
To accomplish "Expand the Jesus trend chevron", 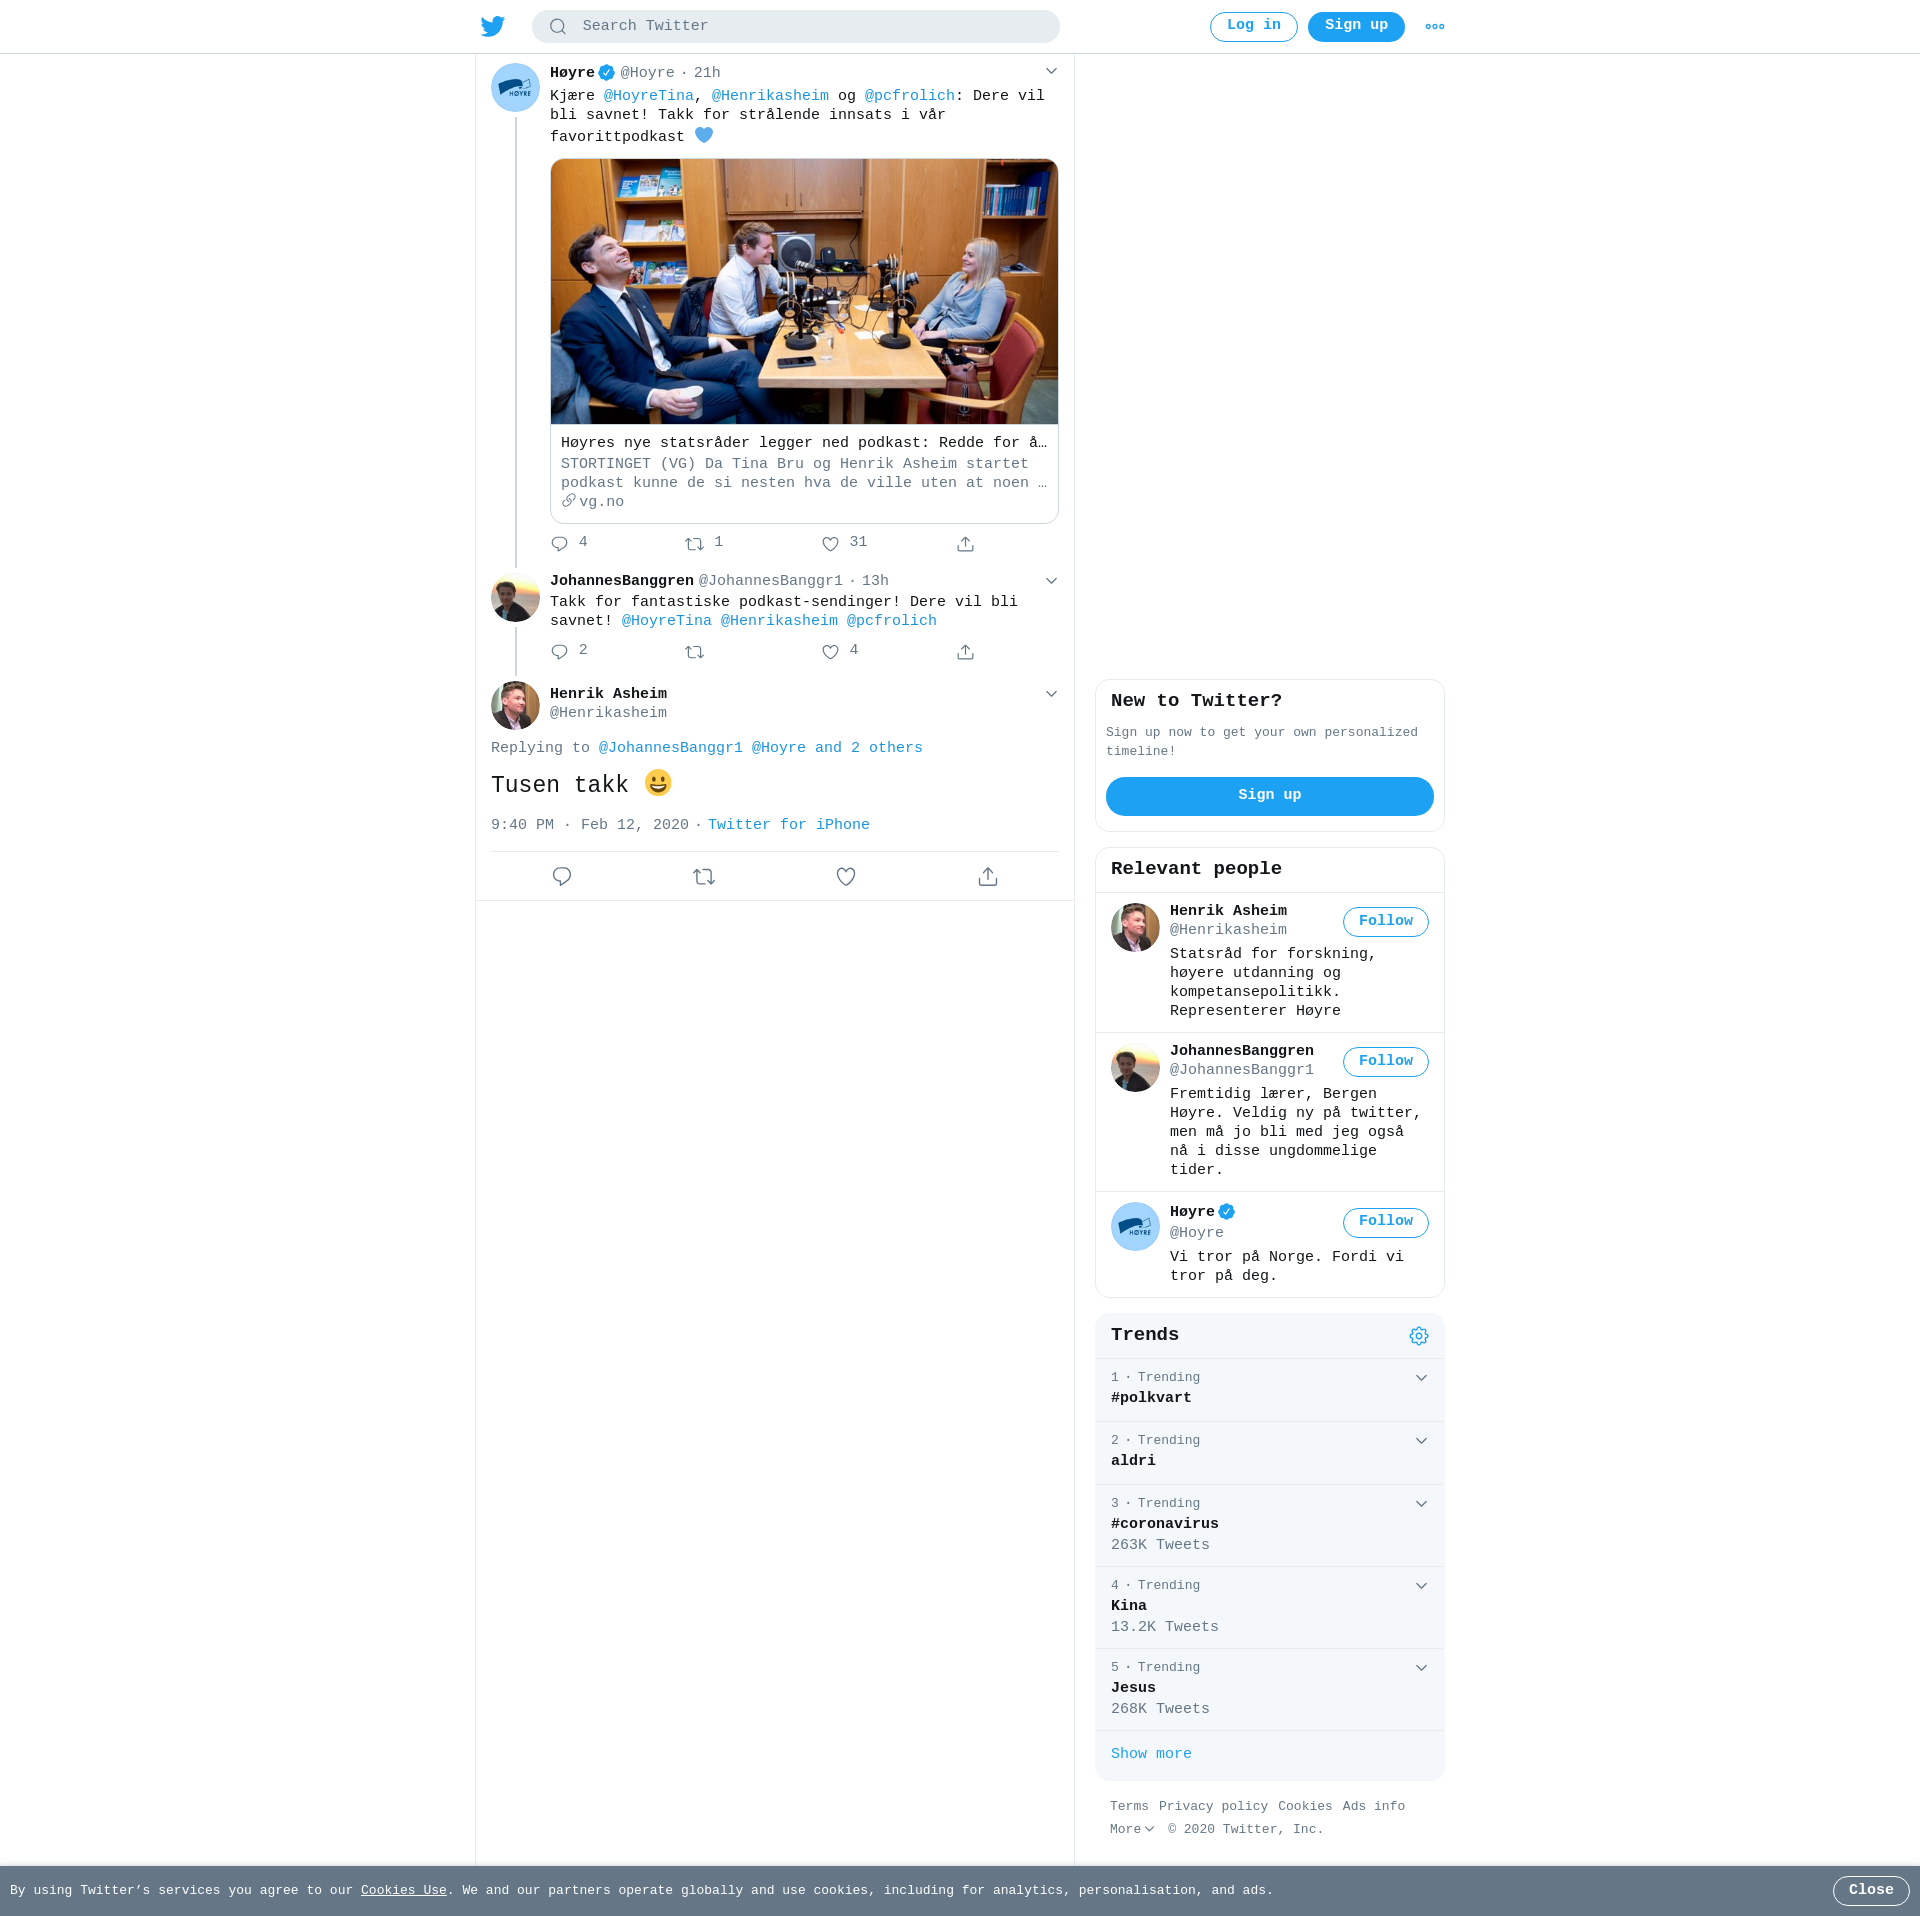I will click(1421, 1668).
